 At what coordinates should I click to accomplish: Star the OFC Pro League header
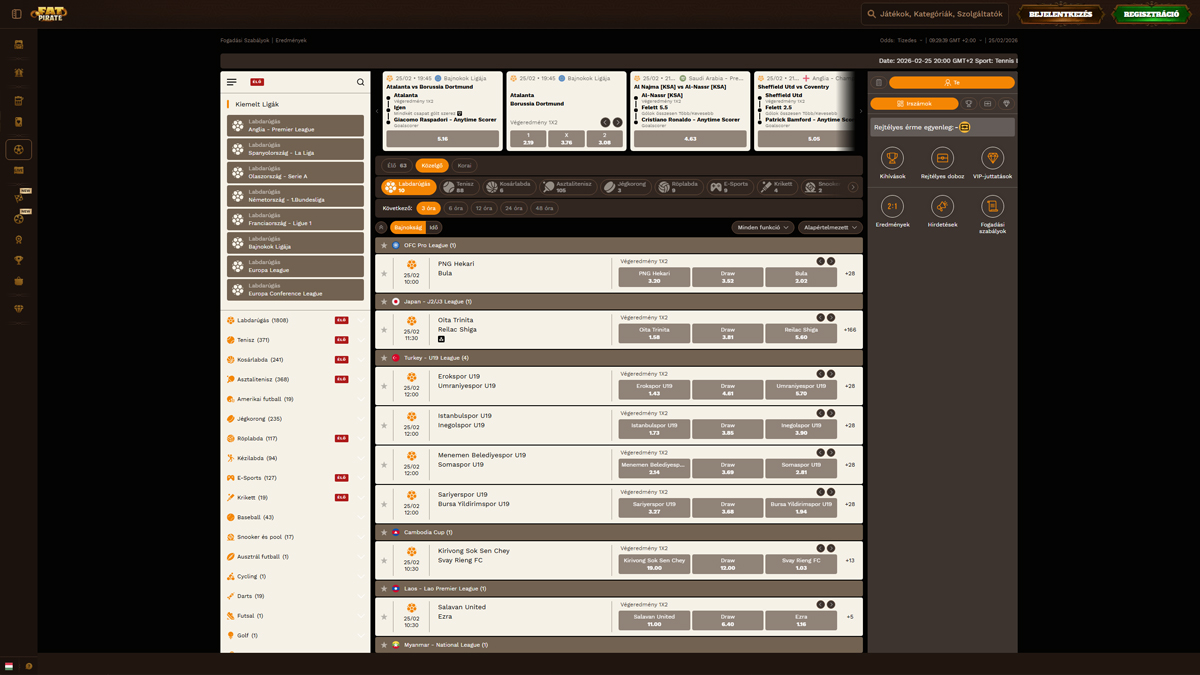pos(384,245)
